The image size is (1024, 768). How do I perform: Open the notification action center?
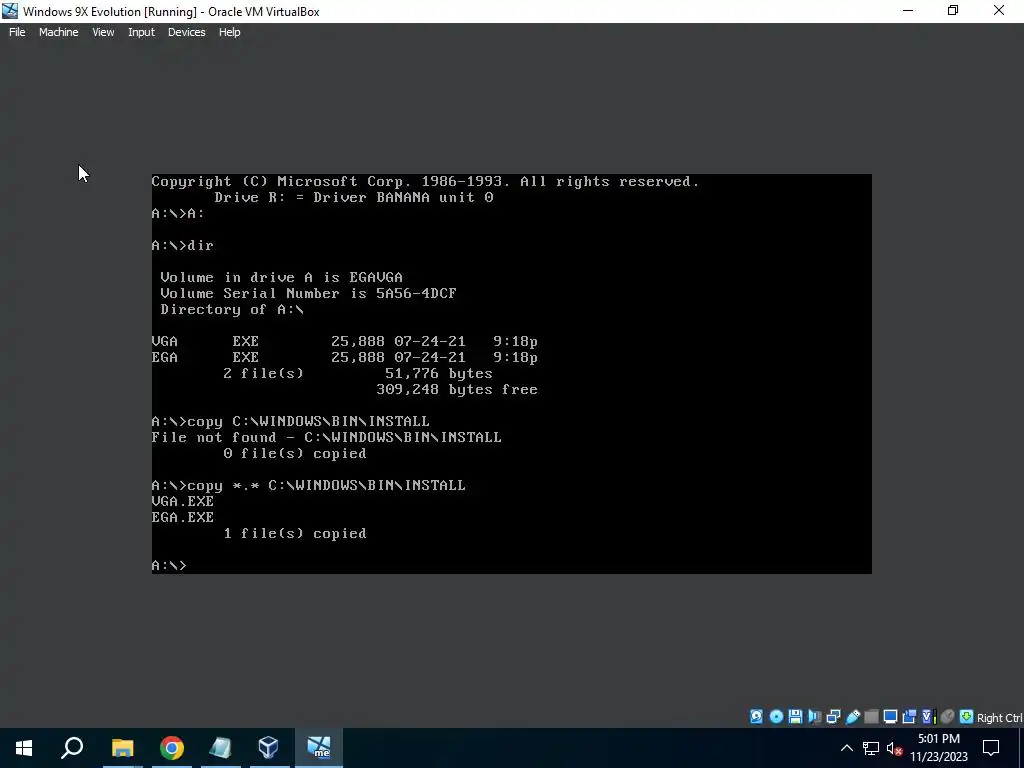(x=991, y=748)
